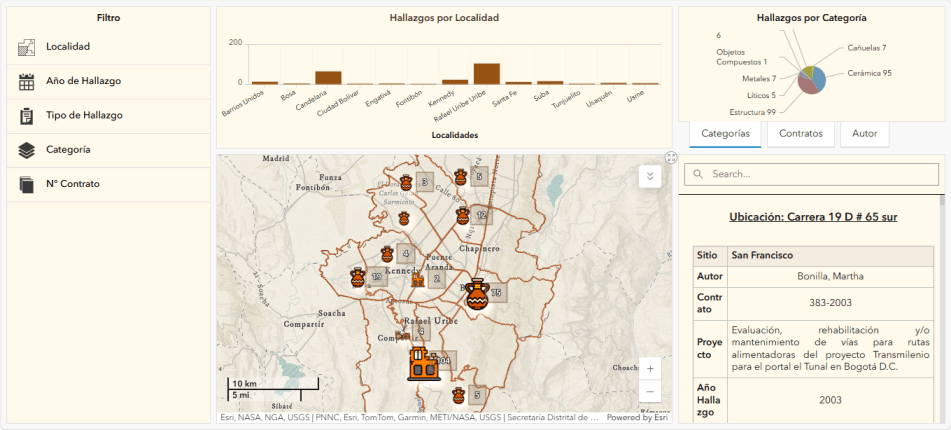Open the N° Contrato filter
This screenshot has height=430, width=951.
72,183
